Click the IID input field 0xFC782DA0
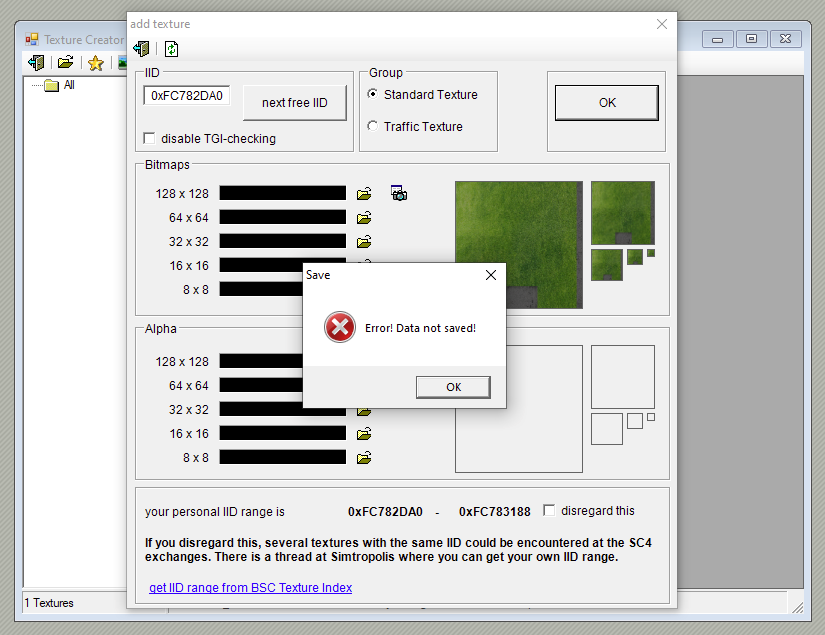This screenshot has height=635, width=825. (x=187, y=95)
